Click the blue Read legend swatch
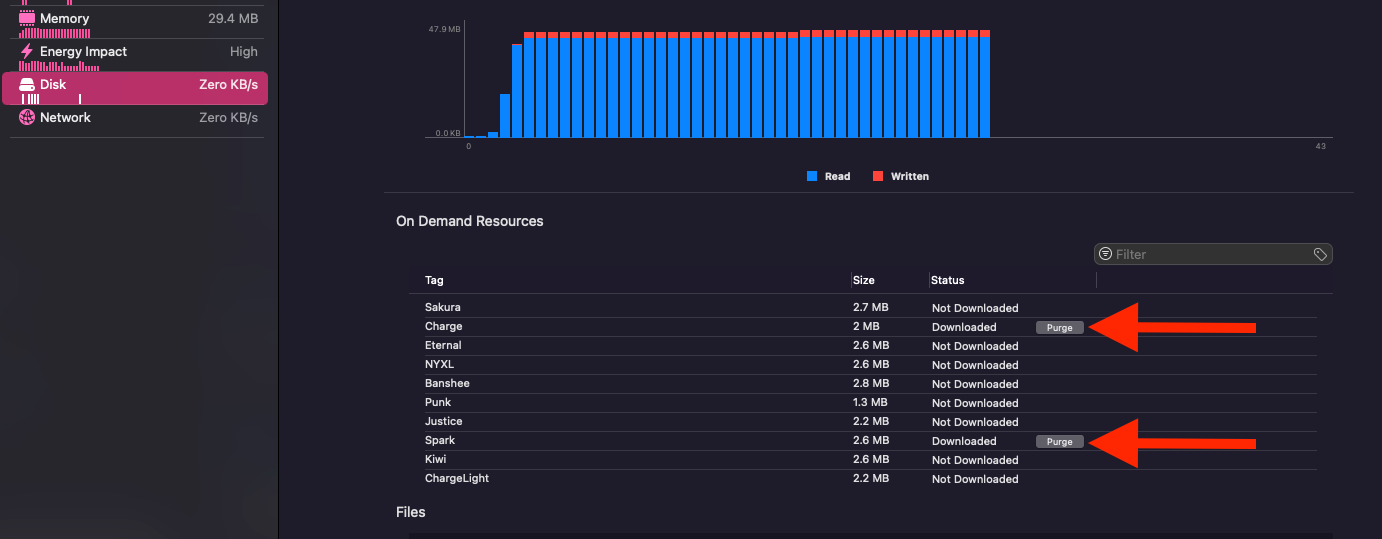1382x539 pixels. point(812,176)
